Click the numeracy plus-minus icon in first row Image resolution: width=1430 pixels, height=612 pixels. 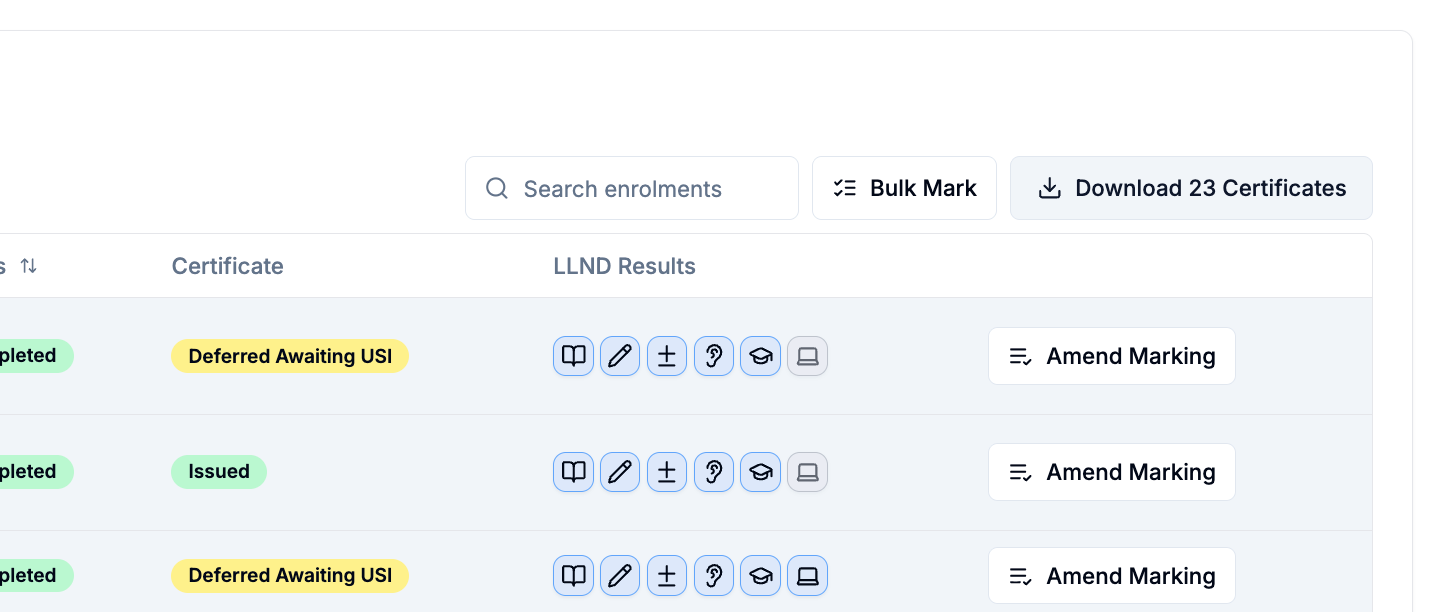[x=667, y=356]
